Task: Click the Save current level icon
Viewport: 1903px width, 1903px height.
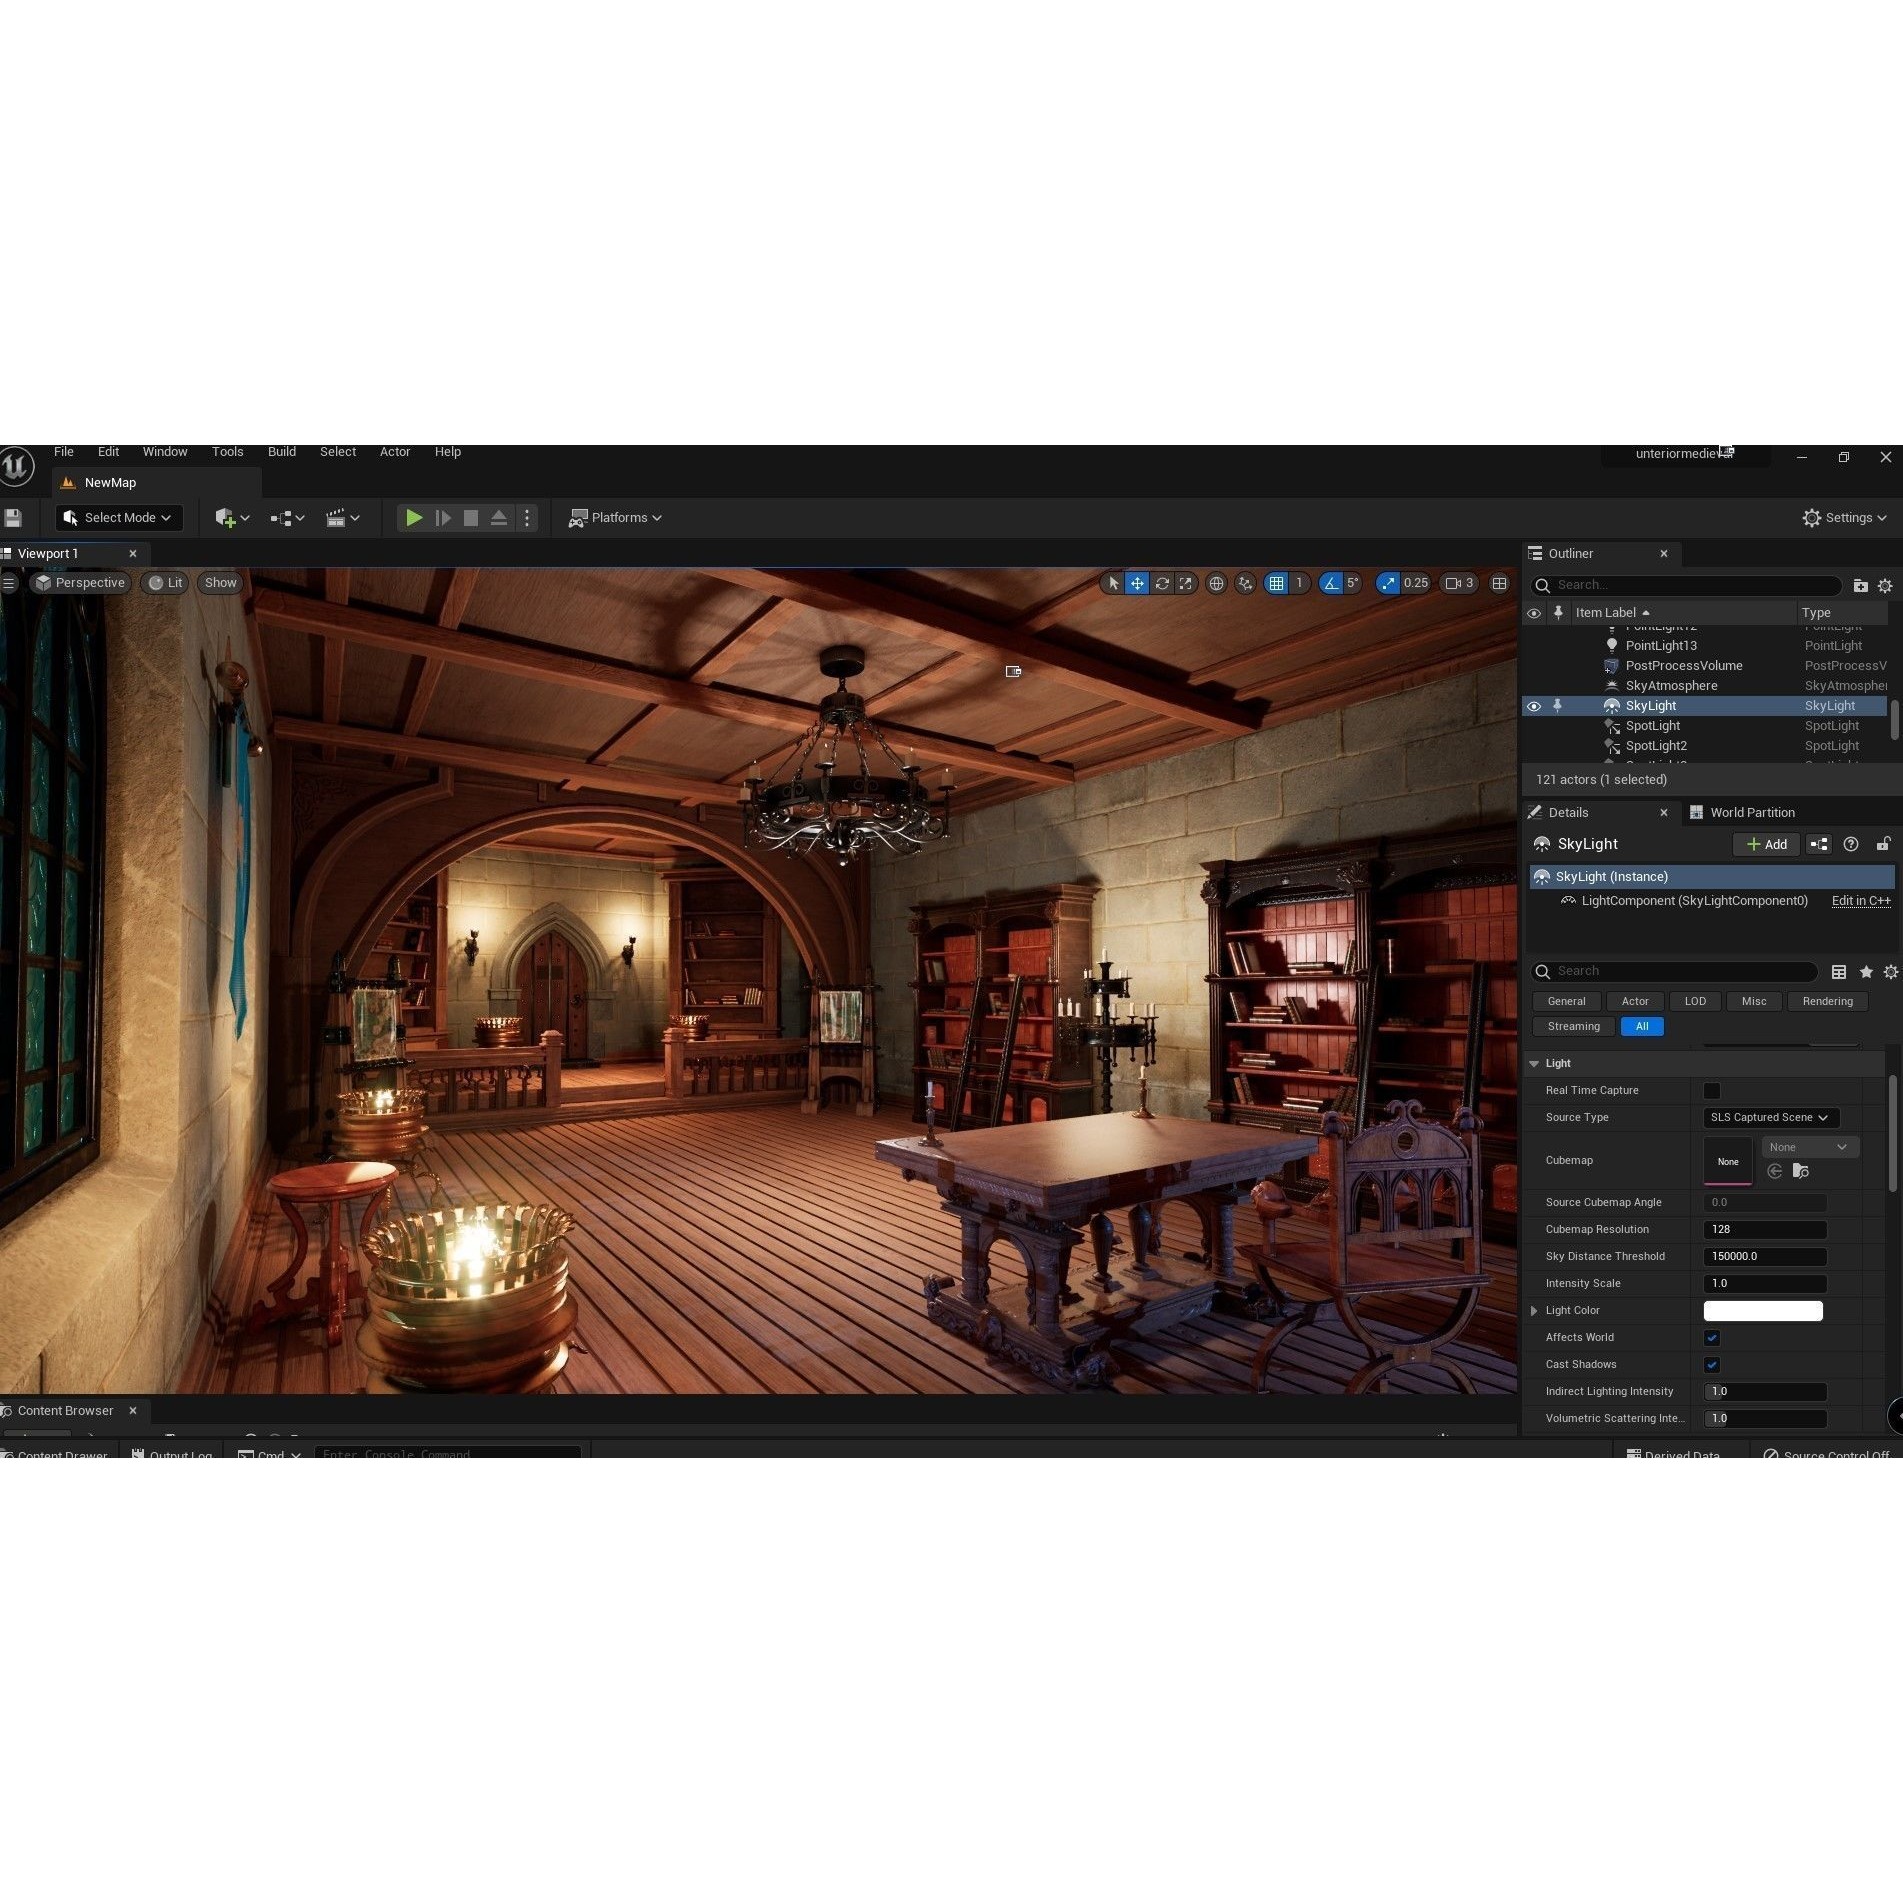Action: click(13, 517)
